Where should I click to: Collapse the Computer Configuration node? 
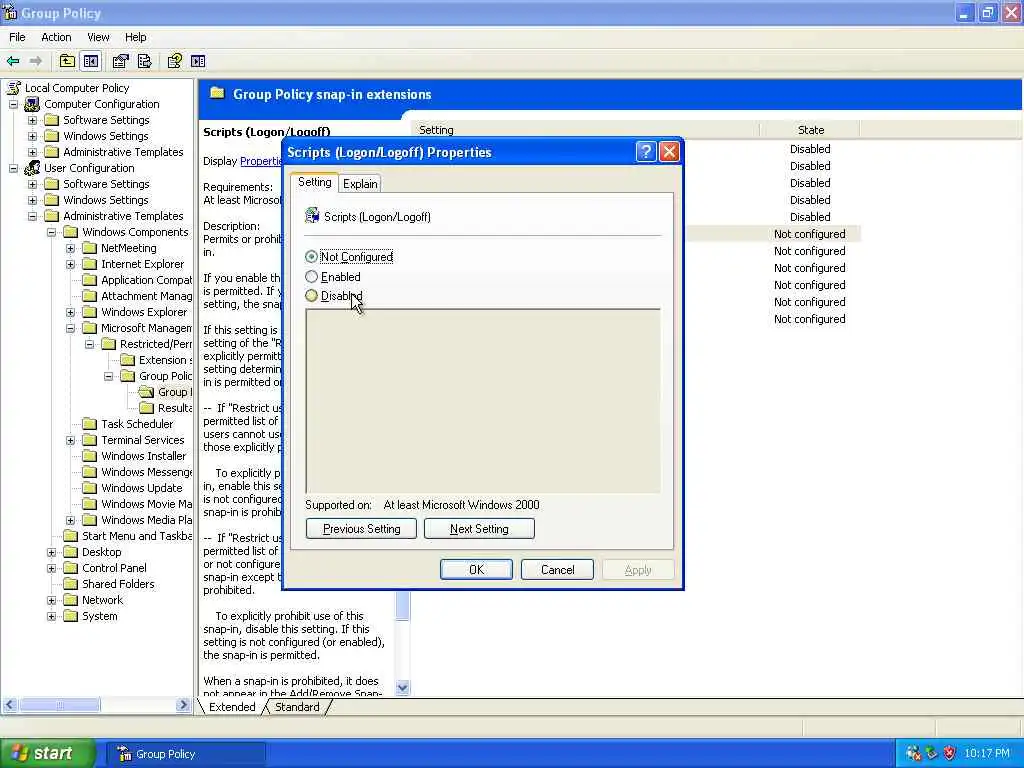tap(13, 104)
